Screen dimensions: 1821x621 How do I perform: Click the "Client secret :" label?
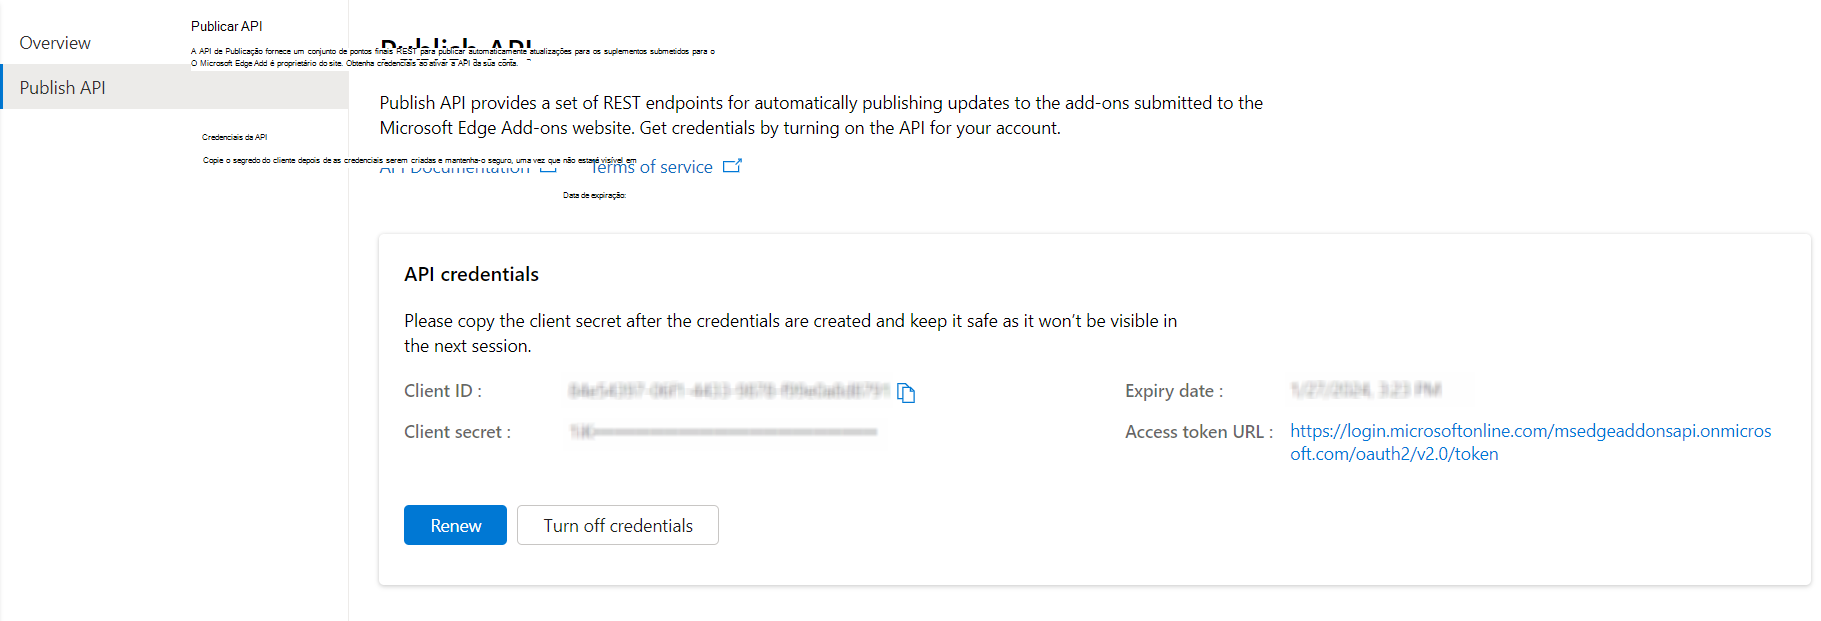point(457,432)
